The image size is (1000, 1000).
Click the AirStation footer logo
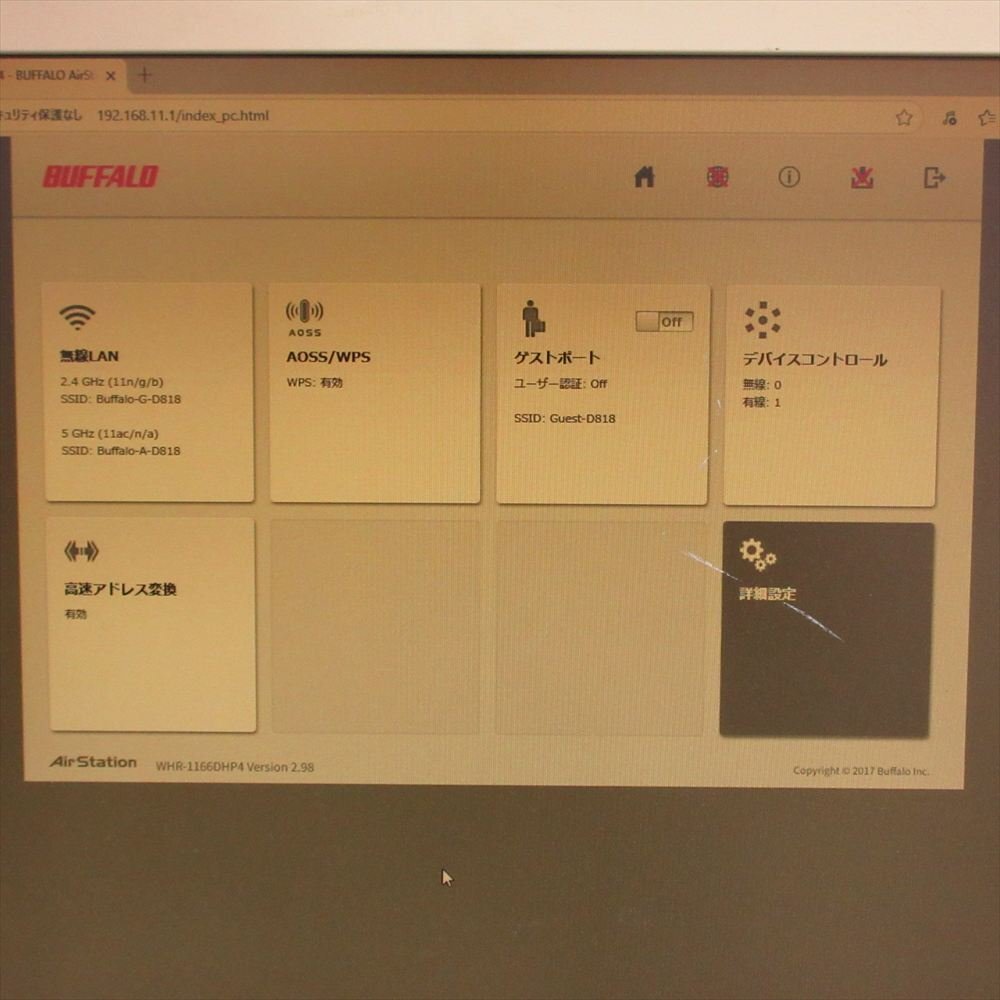click(93, 762)
